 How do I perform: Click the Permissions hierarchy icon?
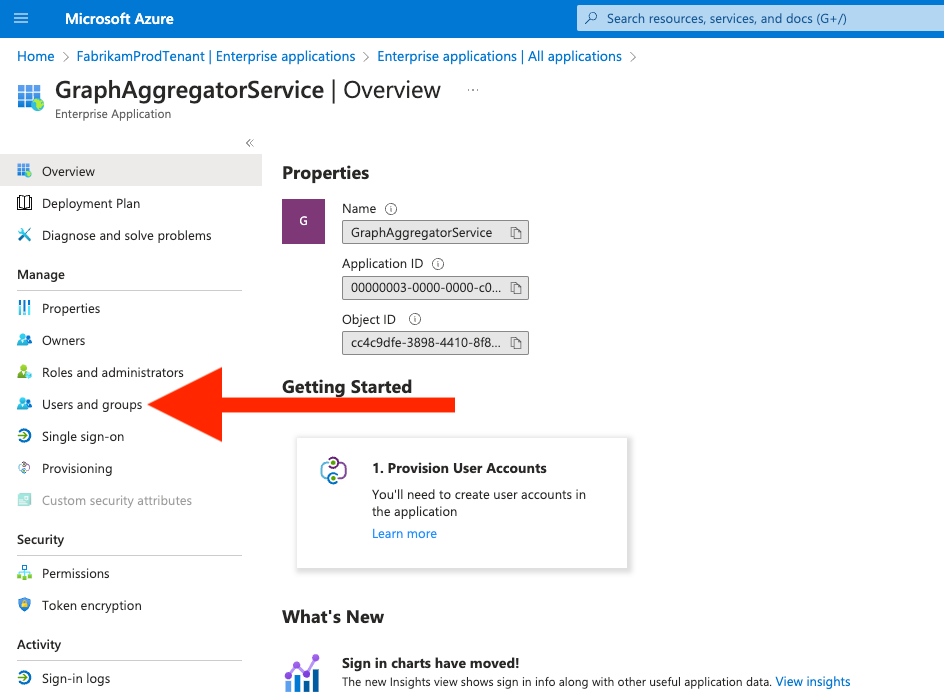[24, 572]
